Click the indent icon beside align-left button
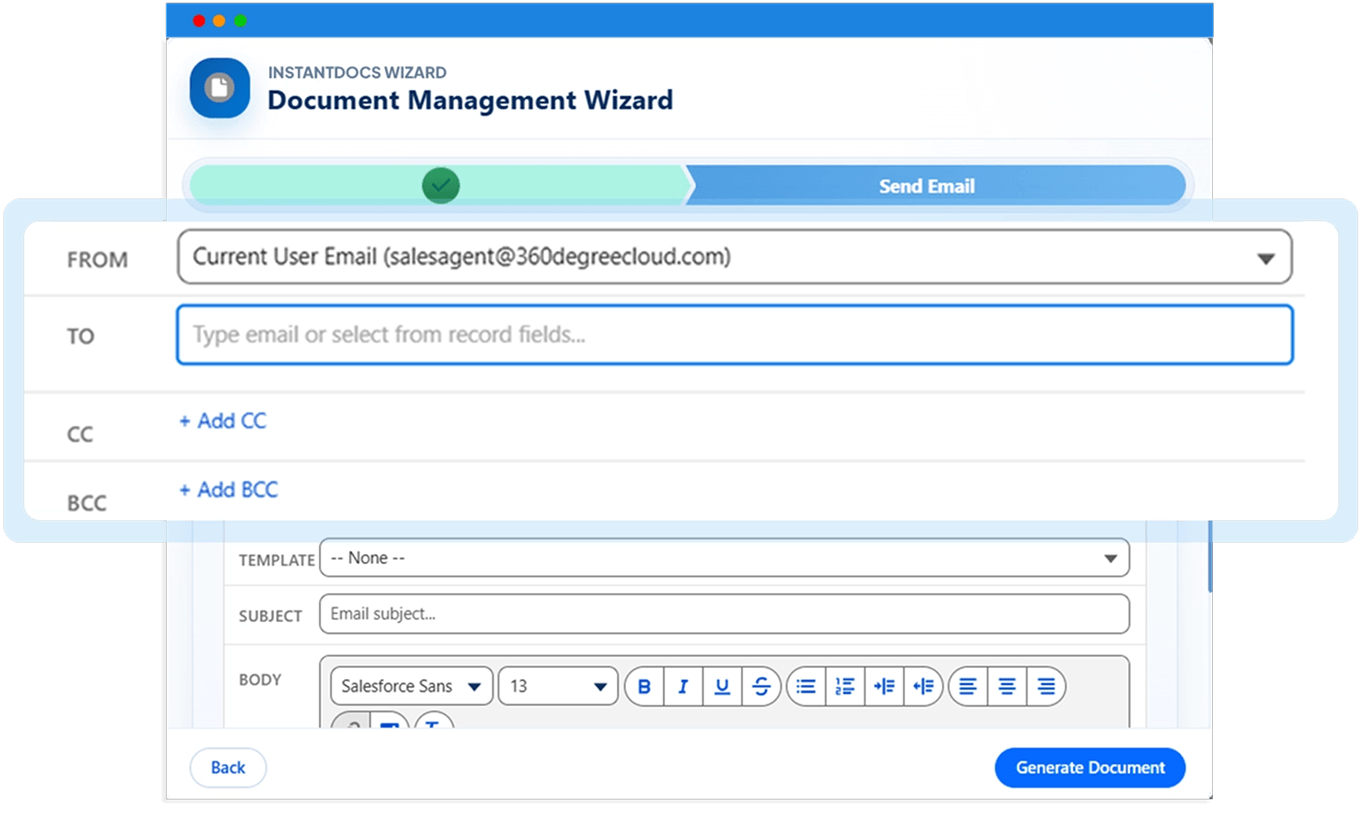This screenshot has height=824, width=1360. point(923,687)
